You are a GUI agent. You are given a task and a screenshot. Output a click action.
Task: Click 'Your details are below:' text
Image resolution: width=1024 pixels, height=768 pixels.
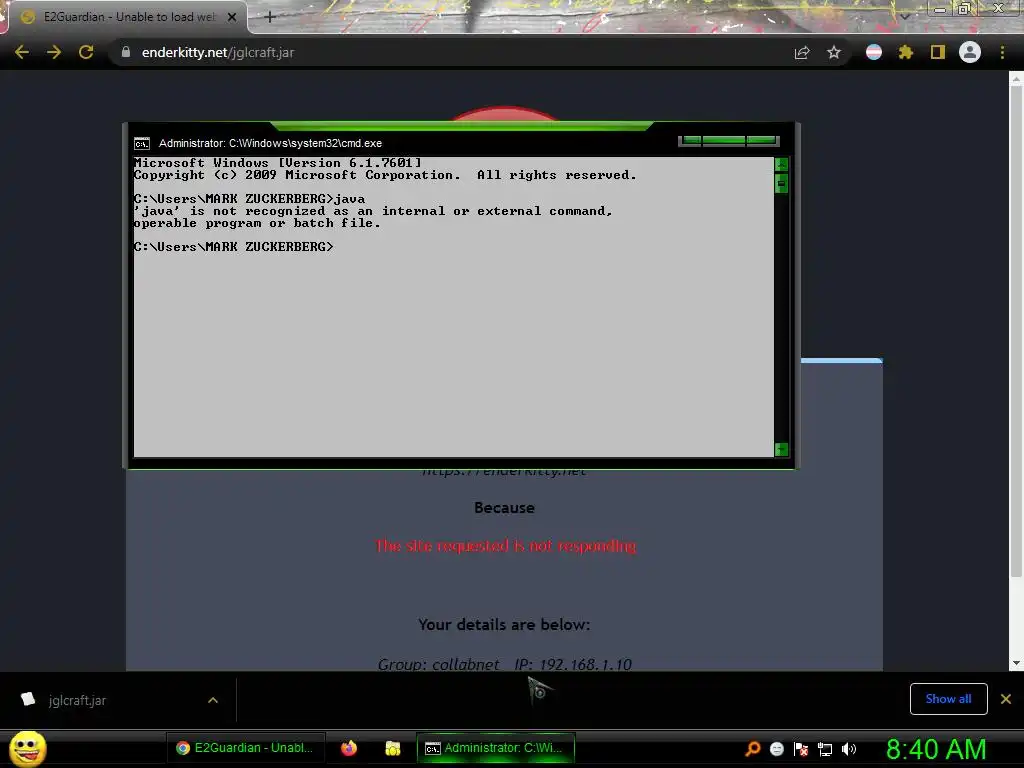click(x=504, y=624)
